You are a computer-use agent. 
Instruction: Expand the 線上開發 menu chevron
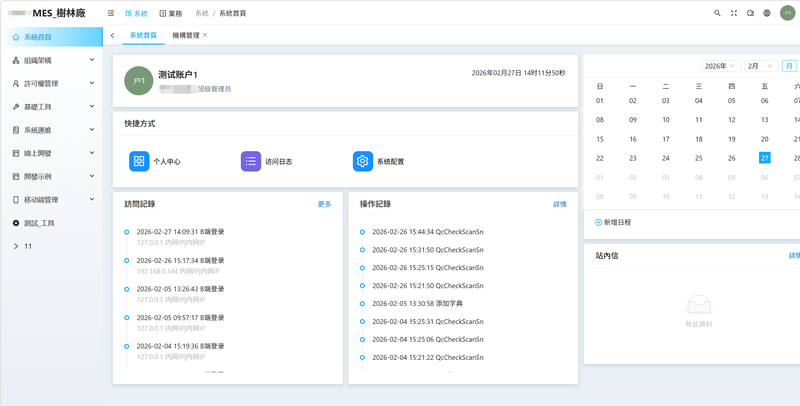pyautogui.click(x=92, y=153)
